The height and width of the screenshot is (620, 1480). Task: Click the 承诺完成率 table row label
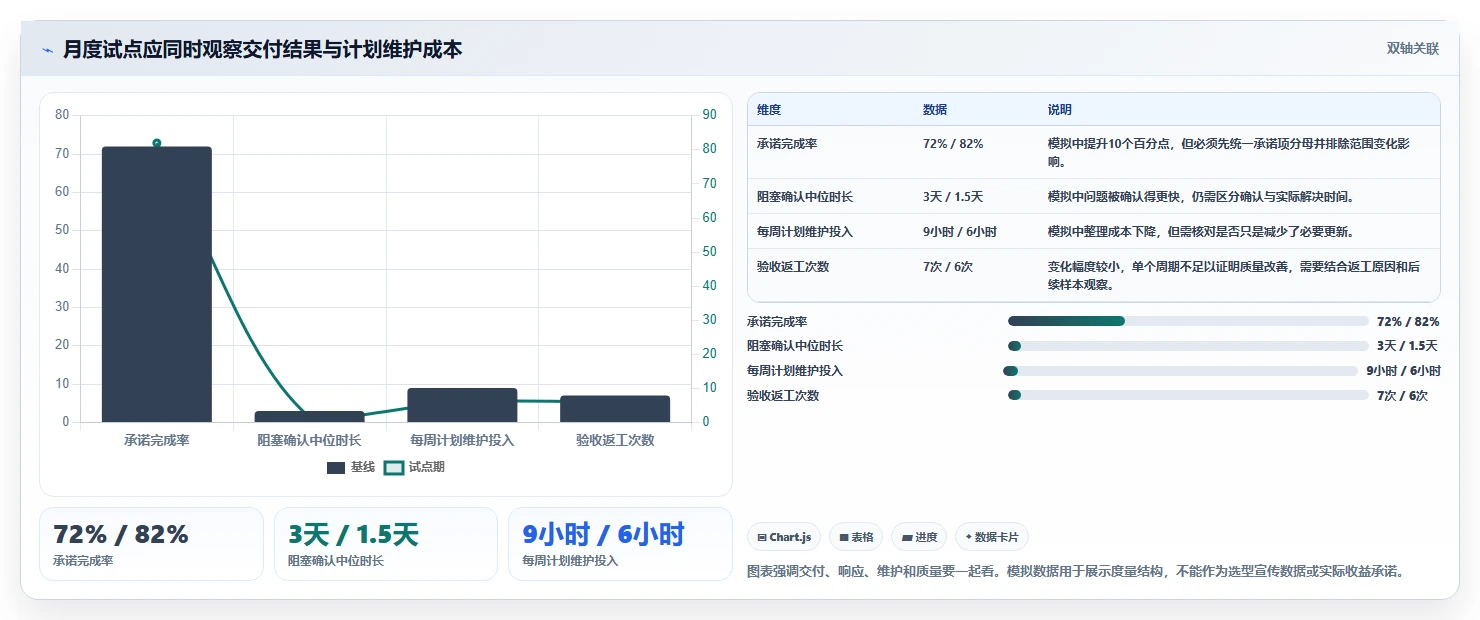(x=787, y=144)
